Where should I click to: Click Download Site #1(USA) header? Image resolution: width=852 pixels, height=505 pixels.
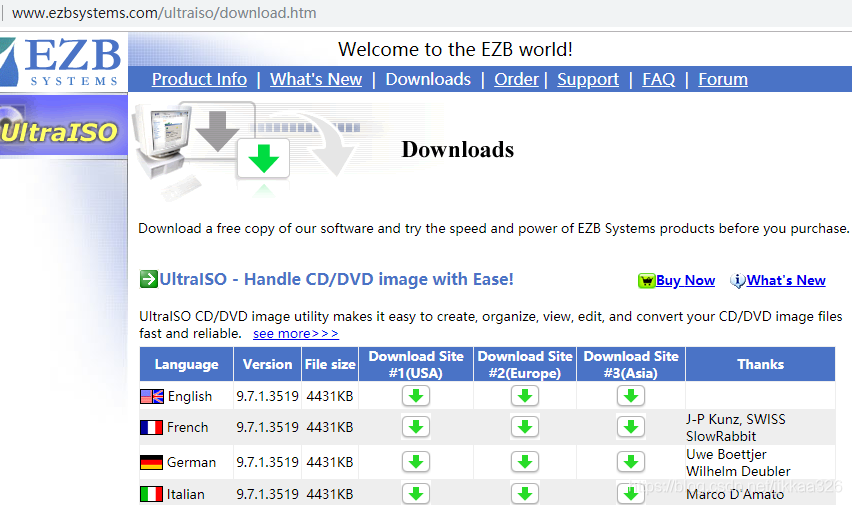416,364
